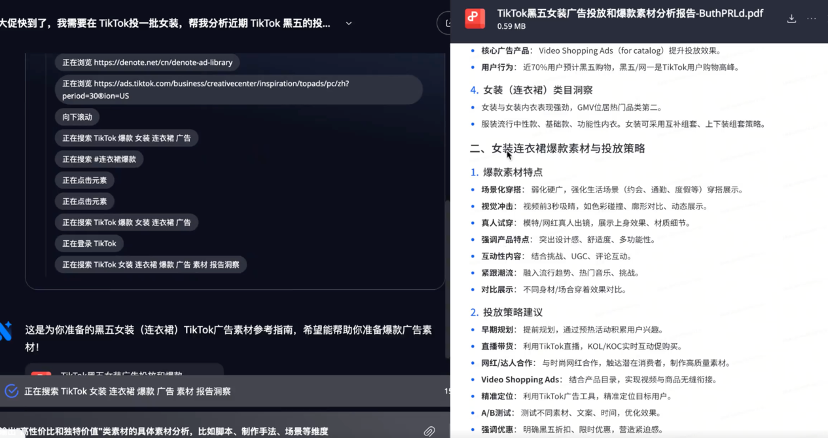Click subheading "1. 爆款素材特点"

(x=506, y=172)
